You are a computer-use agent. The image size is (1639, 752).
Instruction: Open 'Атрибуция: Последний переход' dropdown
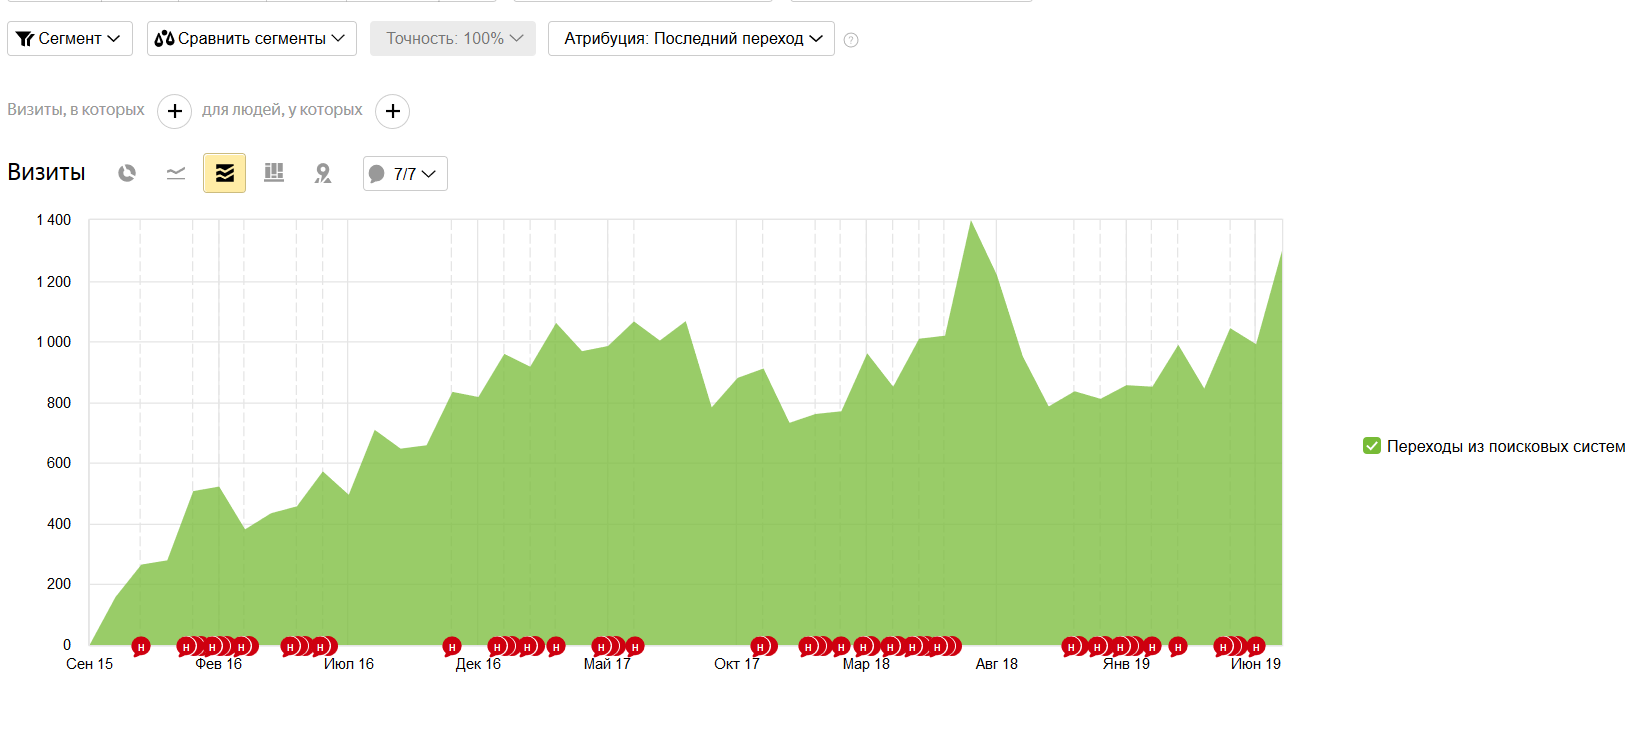[x=691, y=38]
